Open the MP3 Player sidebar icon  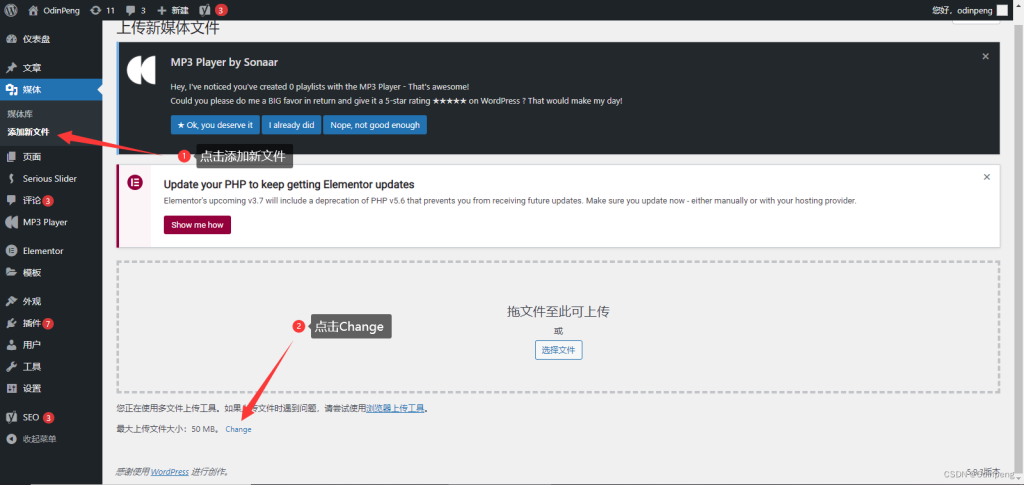coord(11,222)
